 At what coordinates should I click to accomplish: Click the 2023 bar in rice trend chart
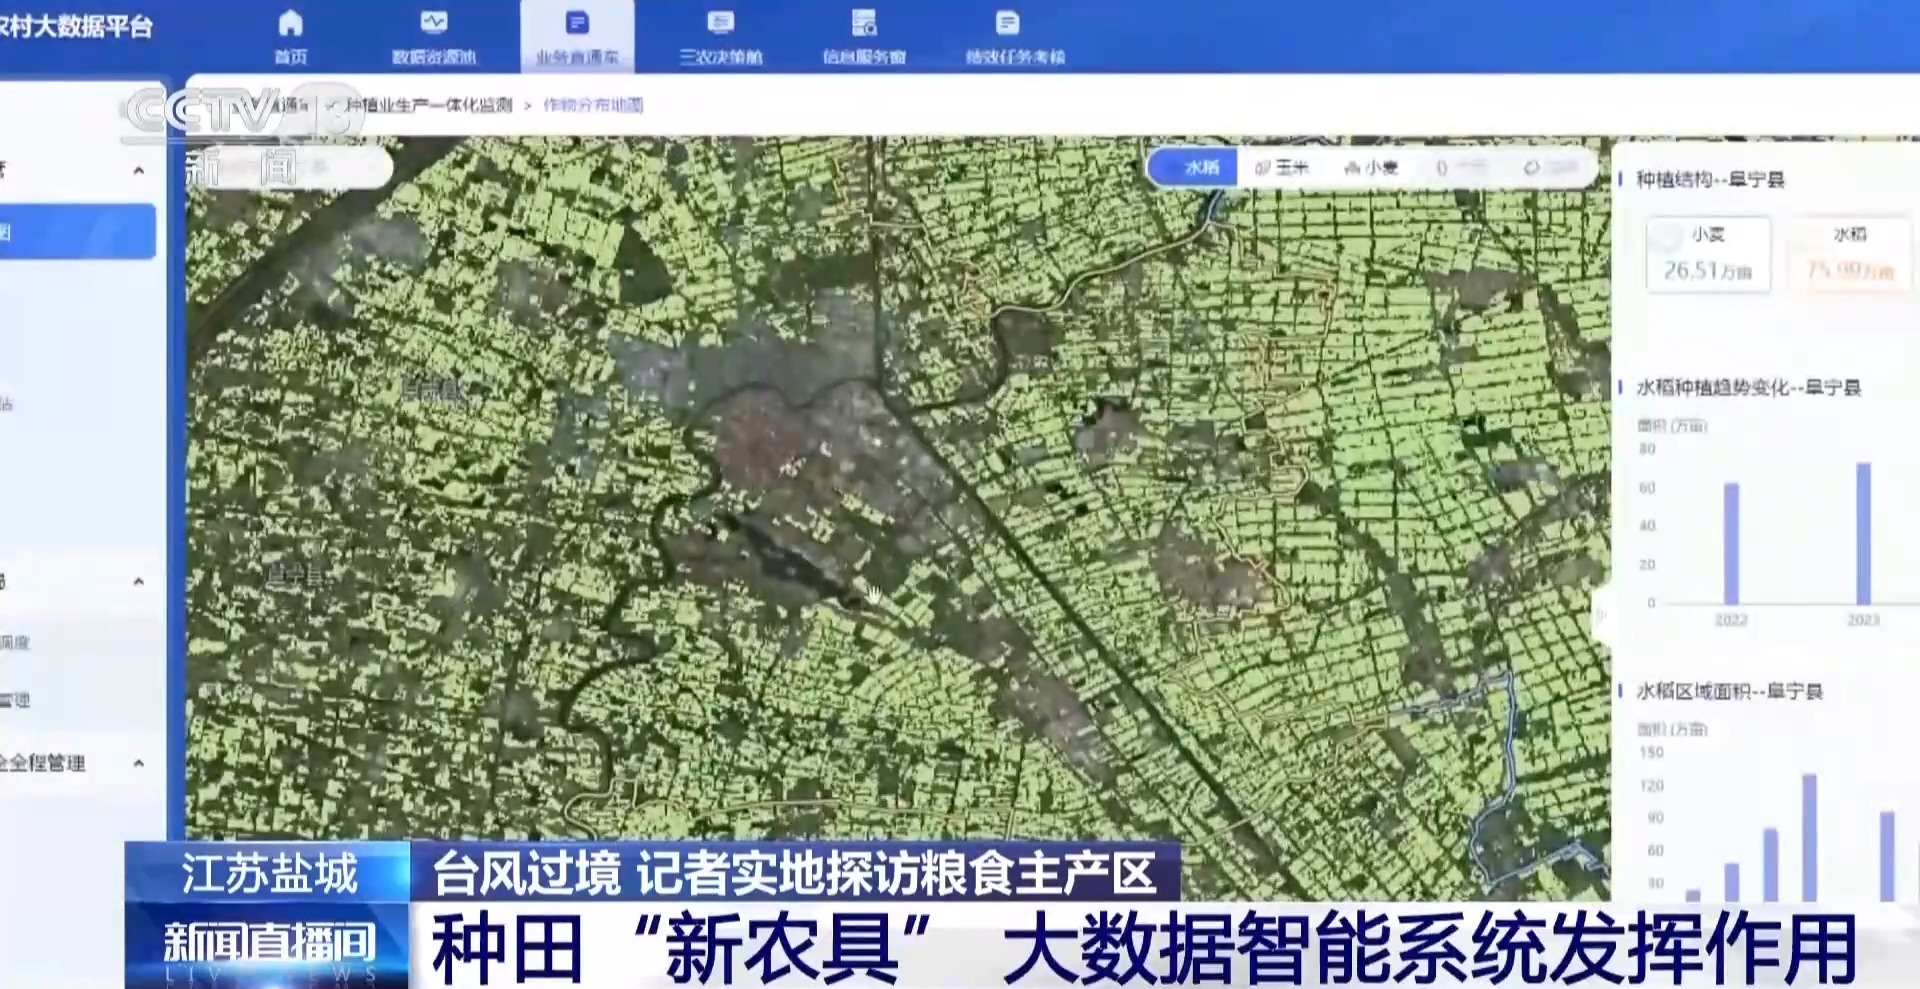click(1863, 533)
